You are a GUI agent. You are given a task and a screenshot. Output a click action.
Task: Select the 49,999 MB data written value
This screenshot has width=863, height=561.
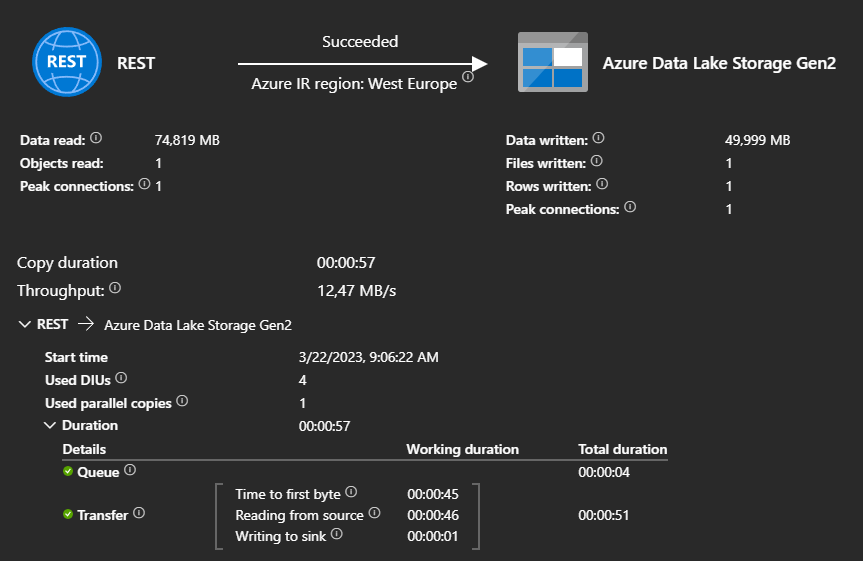pyautogui.click(x=757, y=140)
